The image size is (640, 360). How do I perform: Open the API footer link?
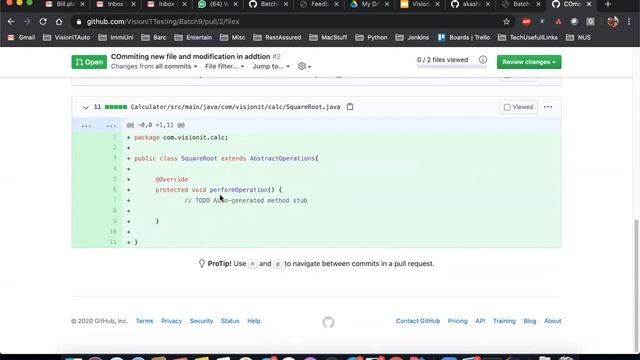480,321
